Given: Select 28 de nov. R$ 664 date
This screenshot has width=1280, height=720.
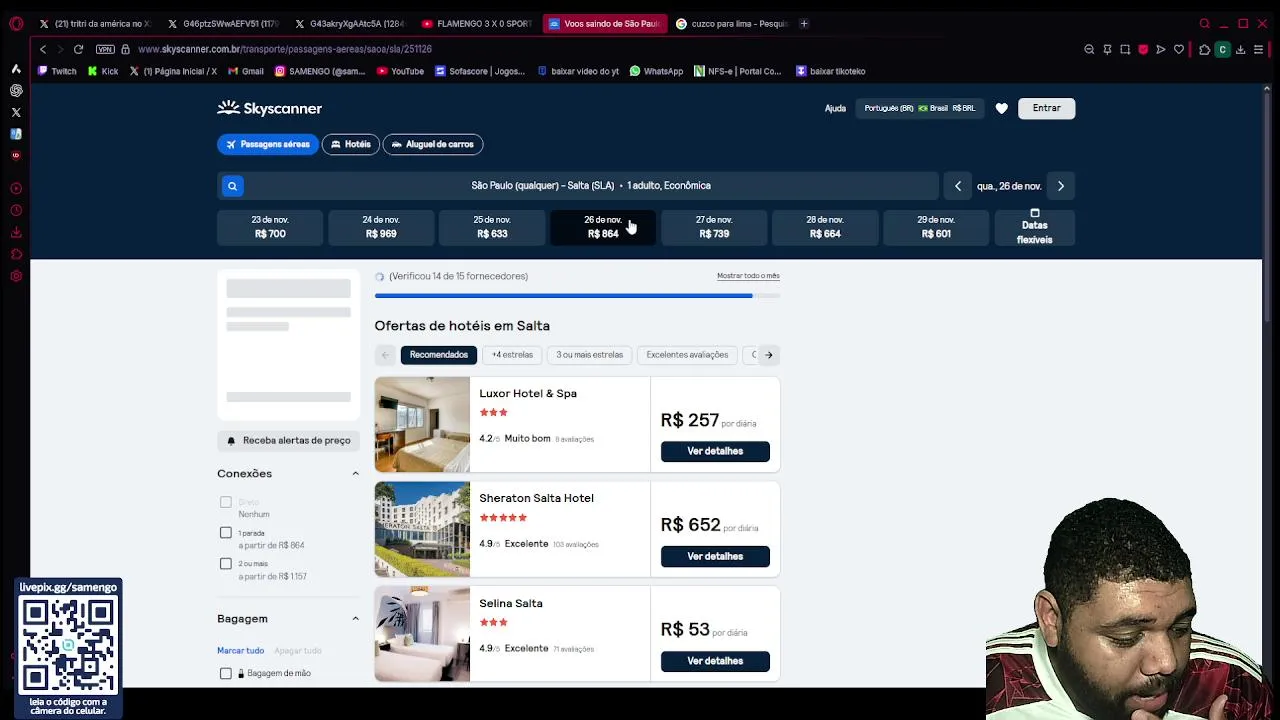Looking at the screenshot, I should pos(825,227).
